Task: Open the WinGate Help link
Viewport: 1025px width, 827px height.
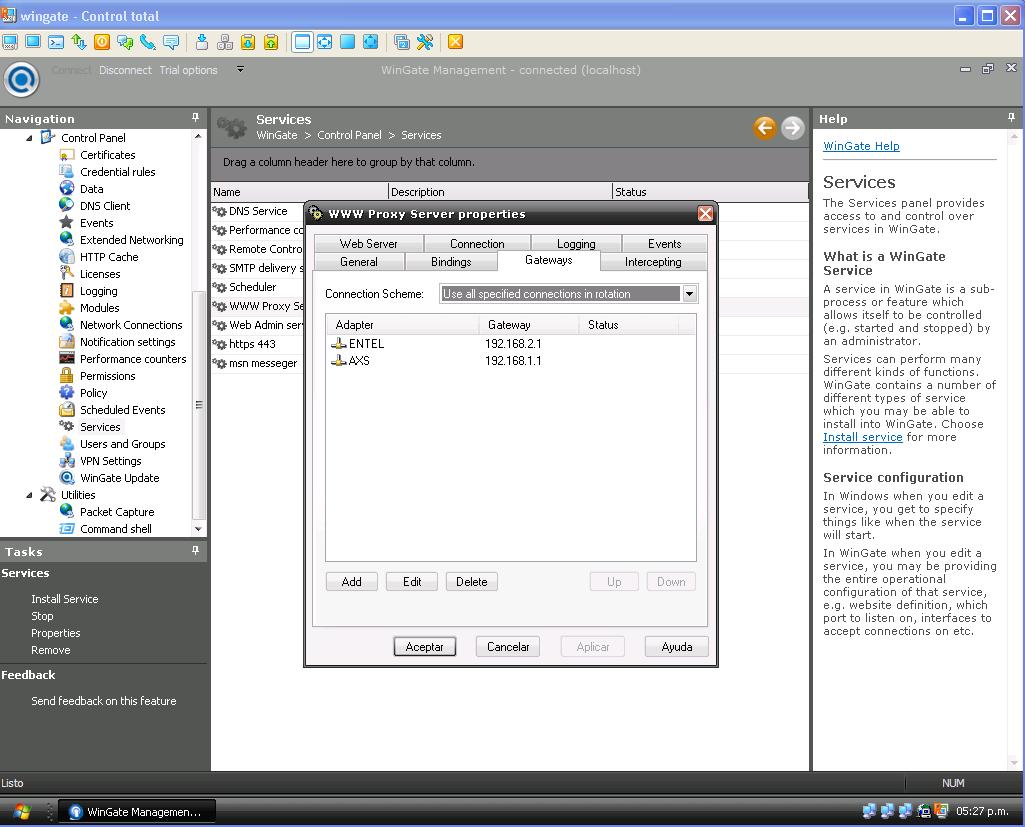Action: (861, 146)
